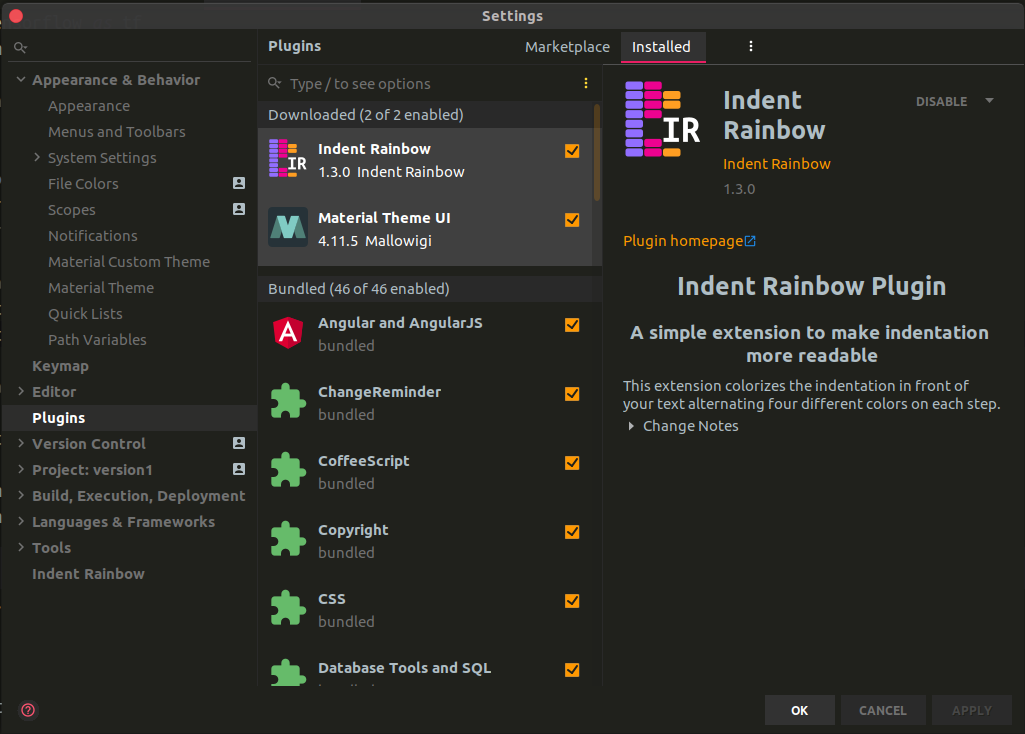Open the help question mark icon
This screenshot has width=1025, height=734.
point(28,710)
